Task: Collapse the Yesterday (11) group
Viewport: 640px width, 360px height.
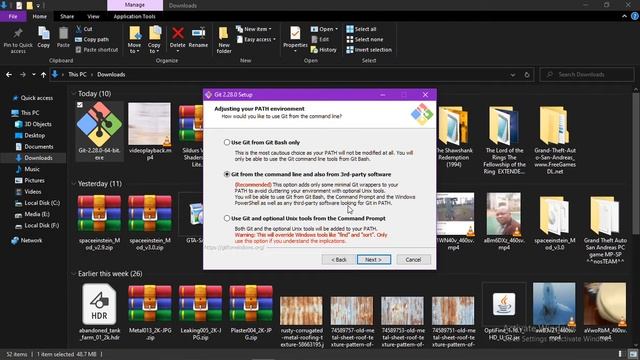Action: coord(74,184)
